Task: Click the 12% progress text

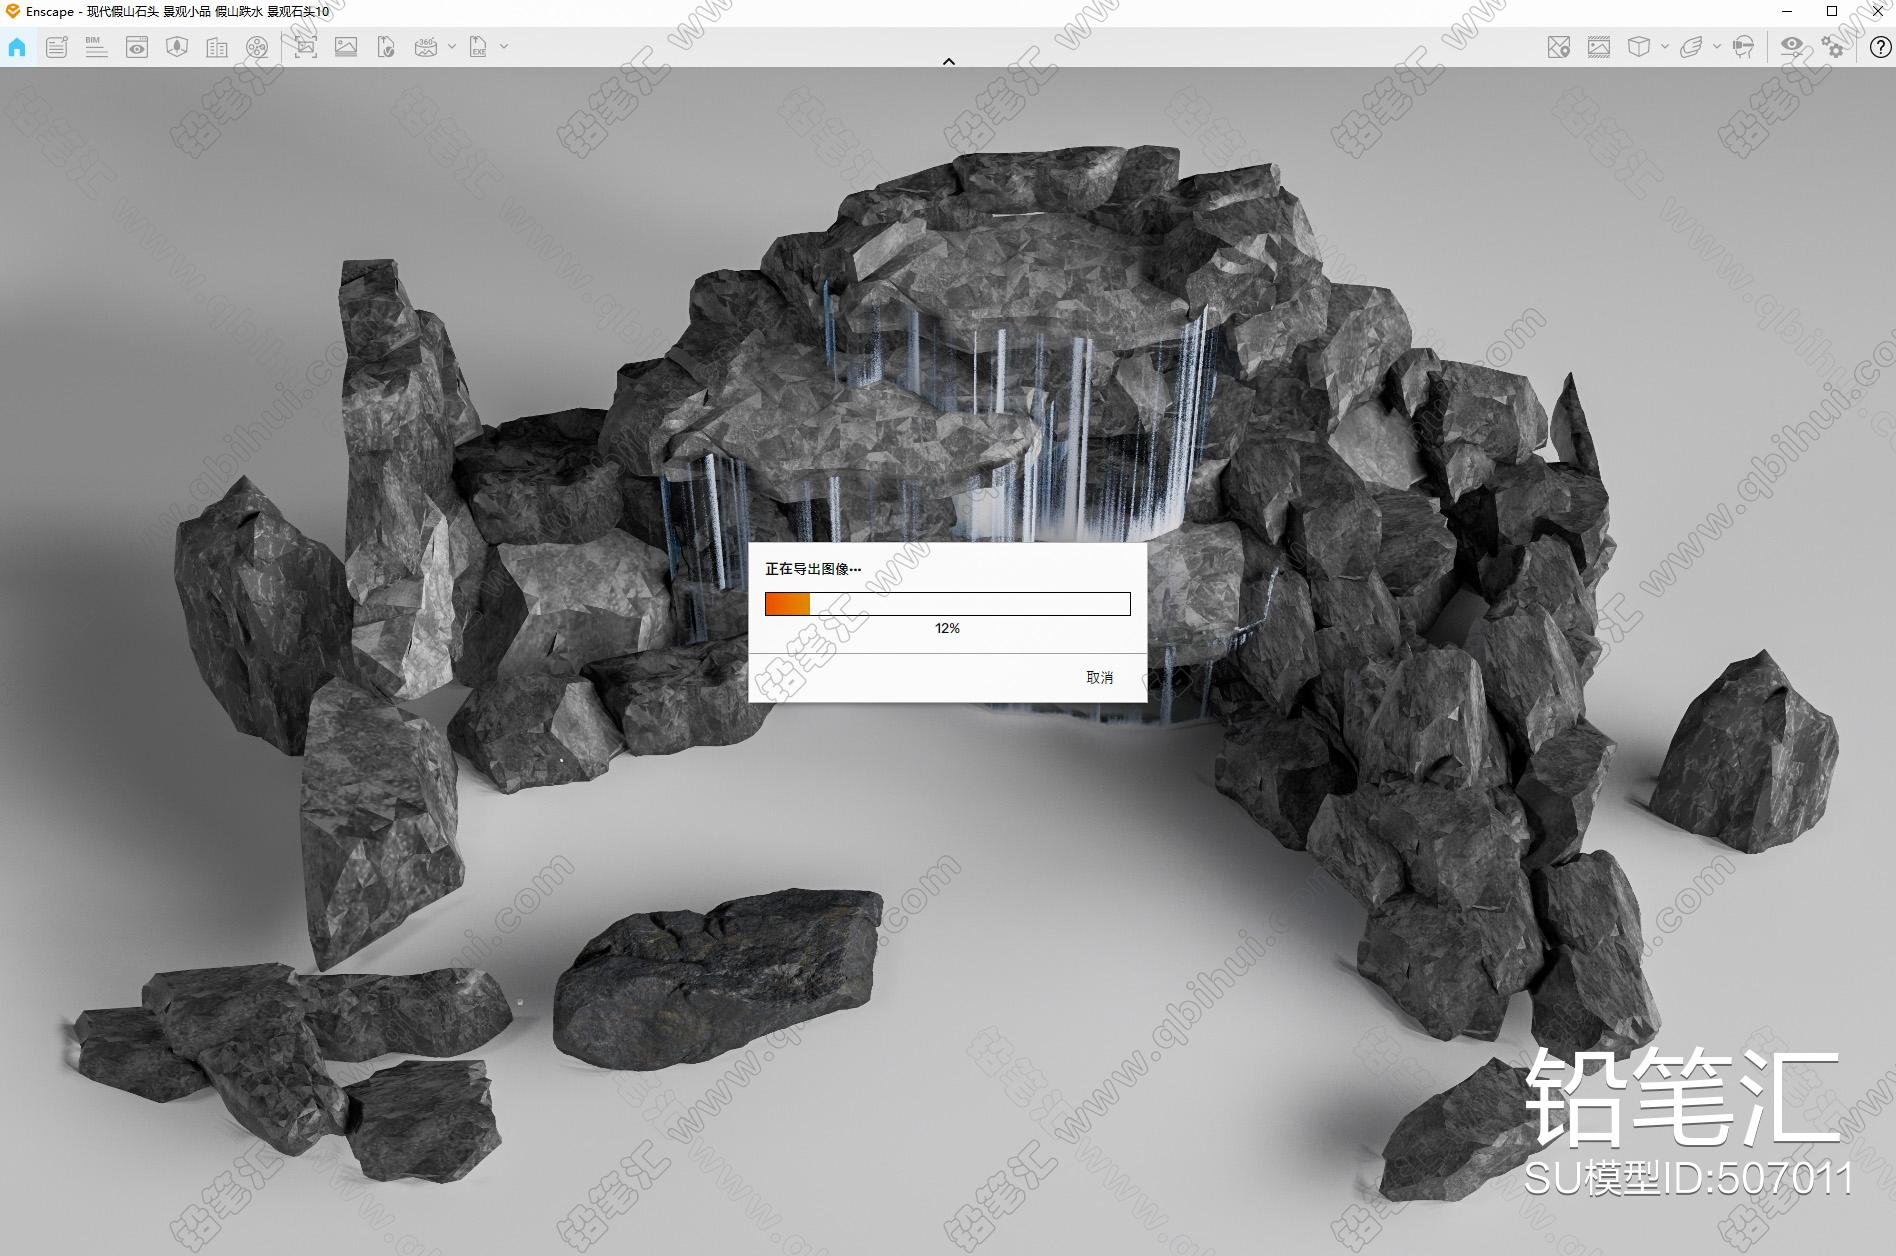Action: [x=947, y=629]
